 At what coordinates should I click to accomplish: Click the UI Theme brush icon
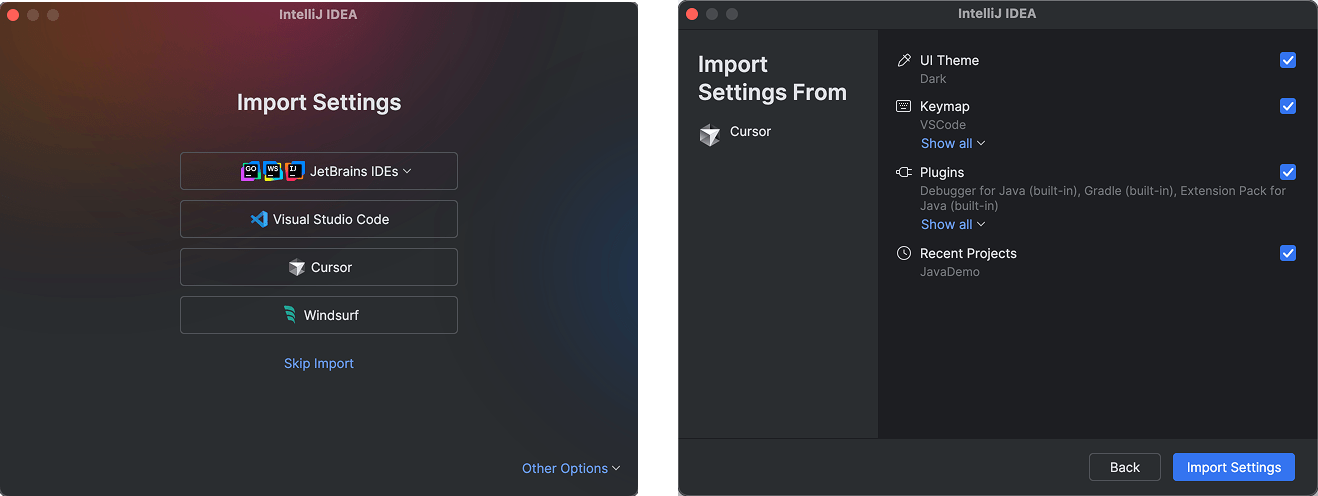[x=904, y=60]
